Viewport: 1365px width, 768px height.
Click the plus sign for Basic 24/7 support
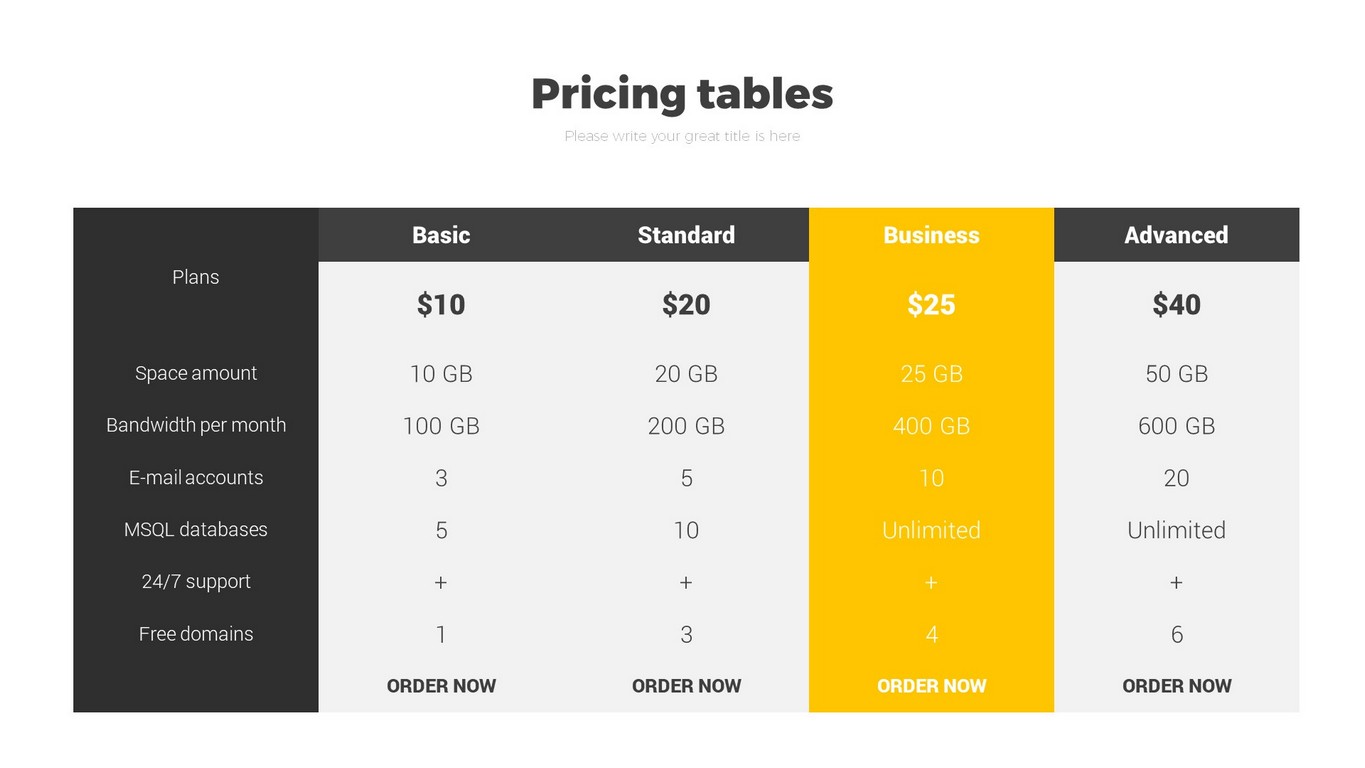441,582
